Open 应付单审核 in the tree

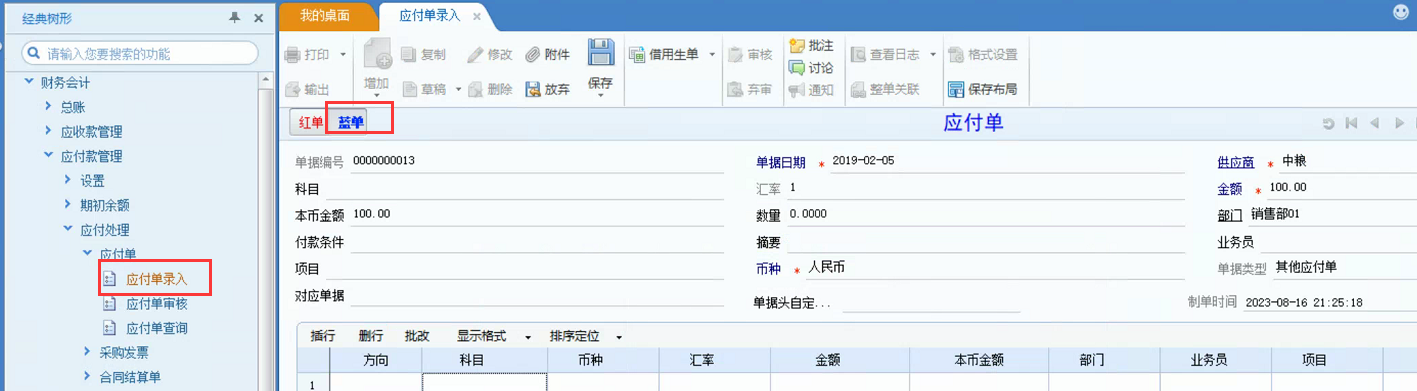[156, 304]
